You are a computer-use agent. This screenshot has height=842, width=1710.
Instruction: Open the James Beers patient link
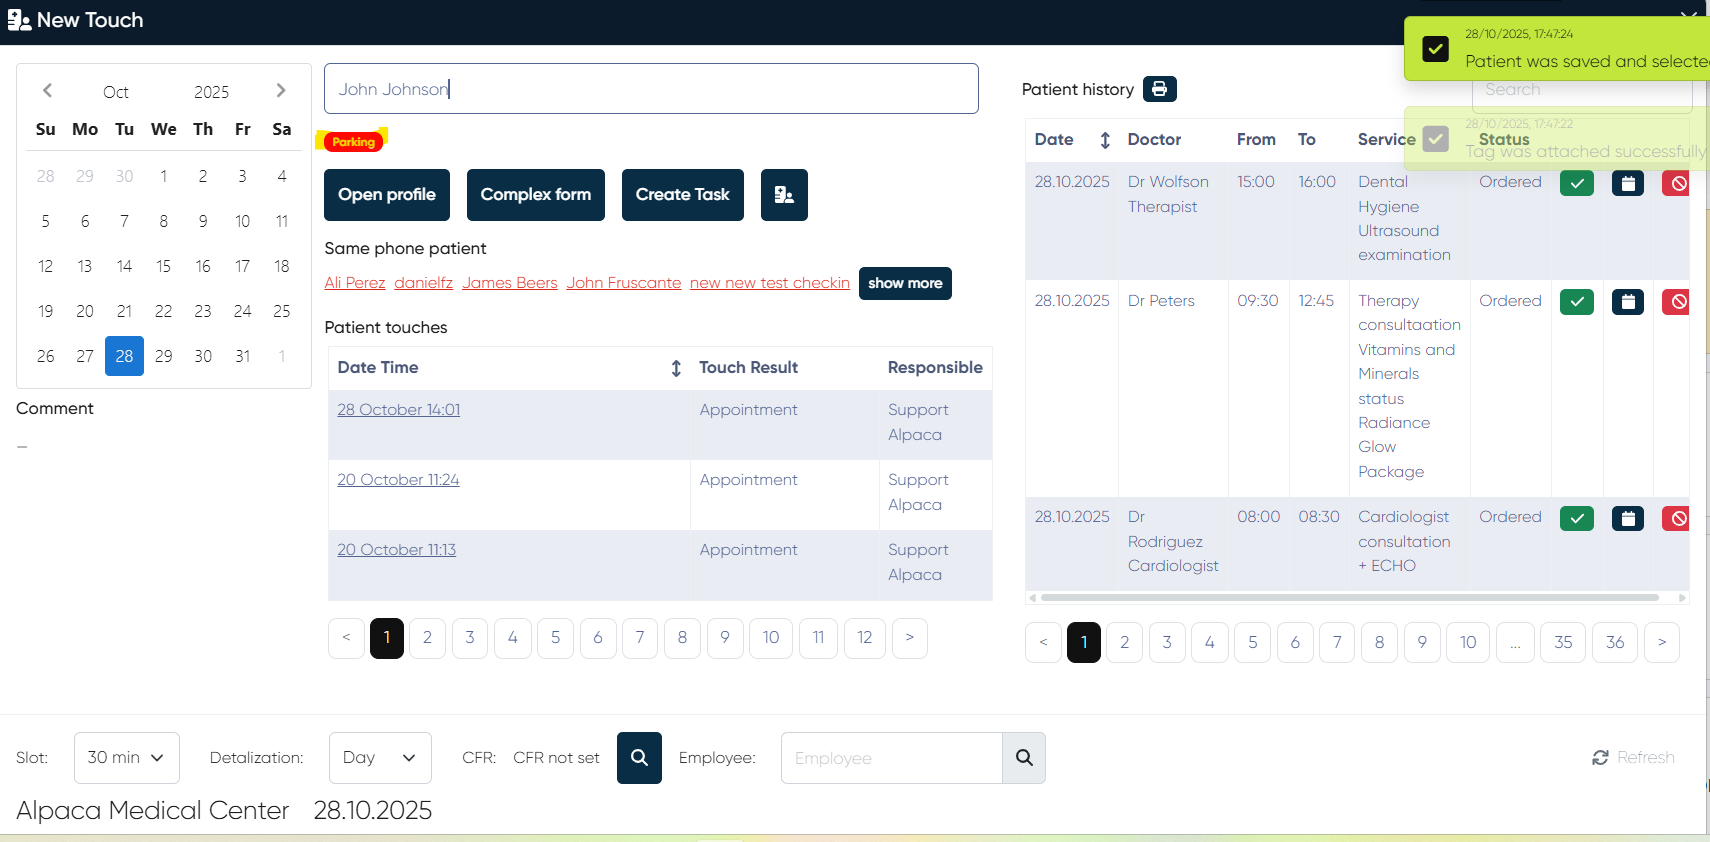click(x=509, y=283)
